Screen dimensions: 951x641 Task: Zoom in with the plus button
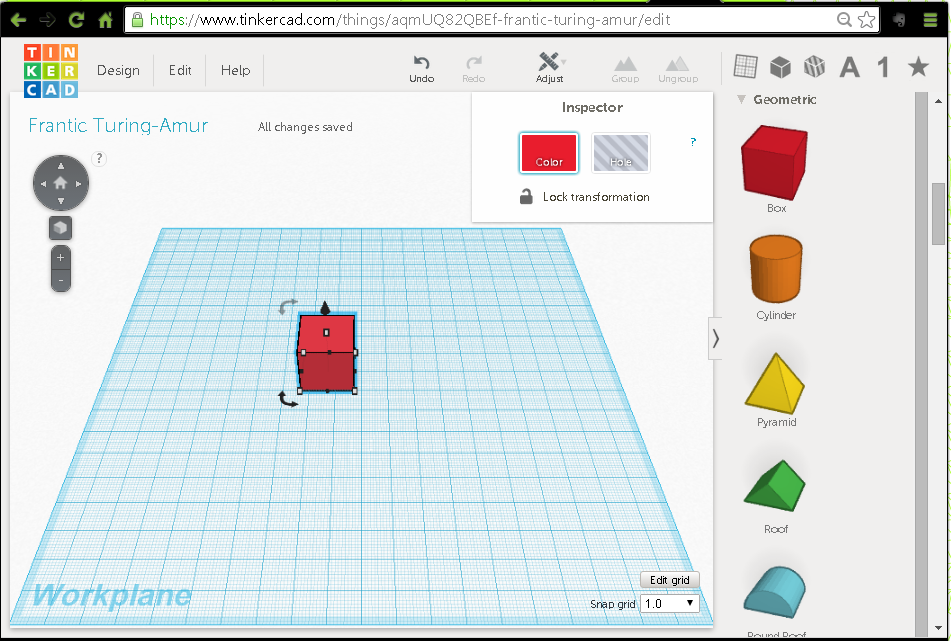(x=61, y=257)
